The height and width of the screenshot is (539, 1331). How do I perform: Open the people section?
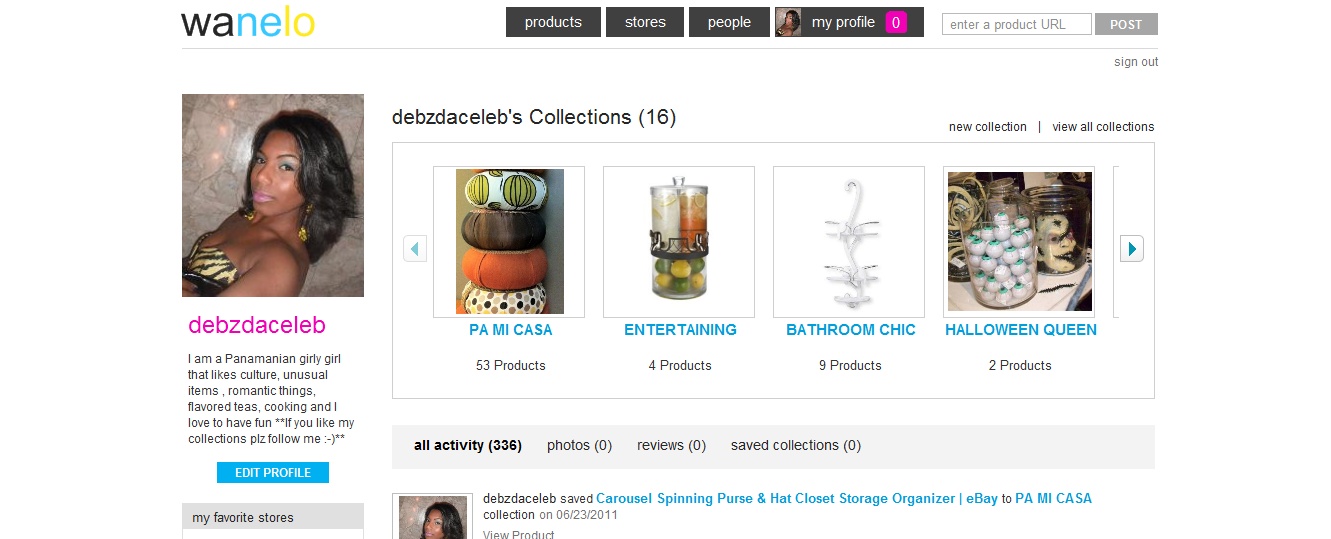click(x=729, y=22)
